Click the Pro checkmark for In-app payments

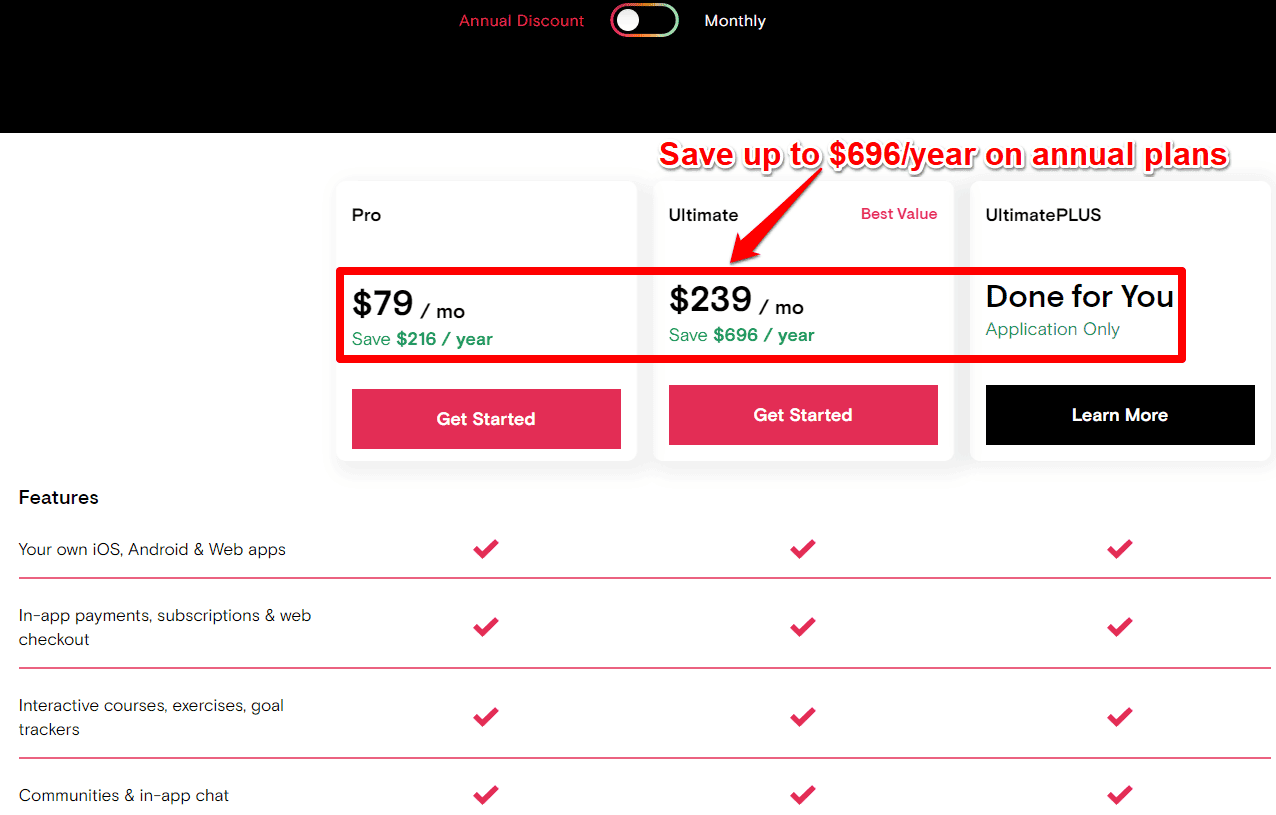click(x=486, y=627)
